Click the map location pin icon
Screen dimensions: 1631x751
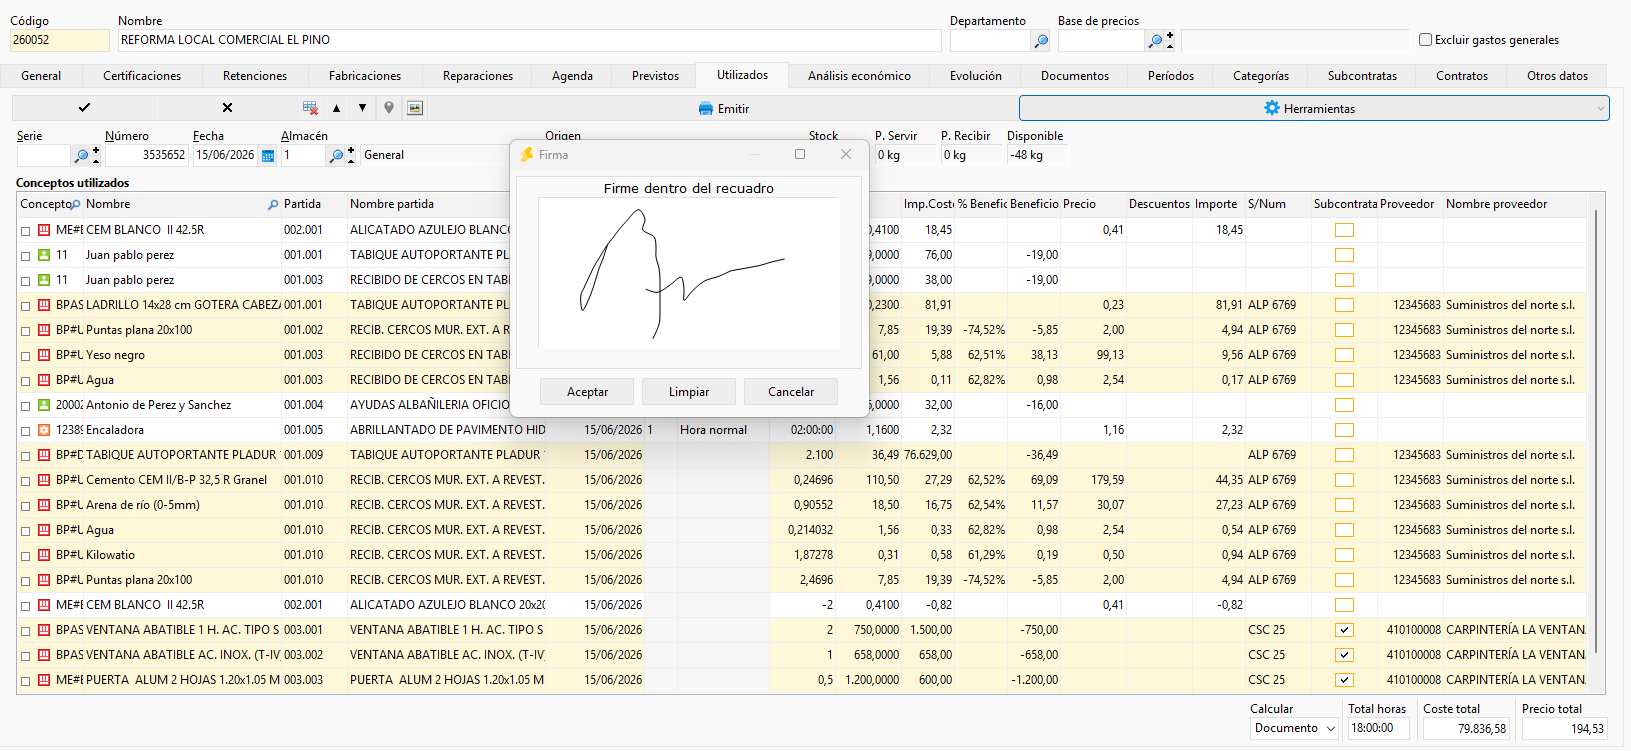pyautogui.click(x=389, y=108)
